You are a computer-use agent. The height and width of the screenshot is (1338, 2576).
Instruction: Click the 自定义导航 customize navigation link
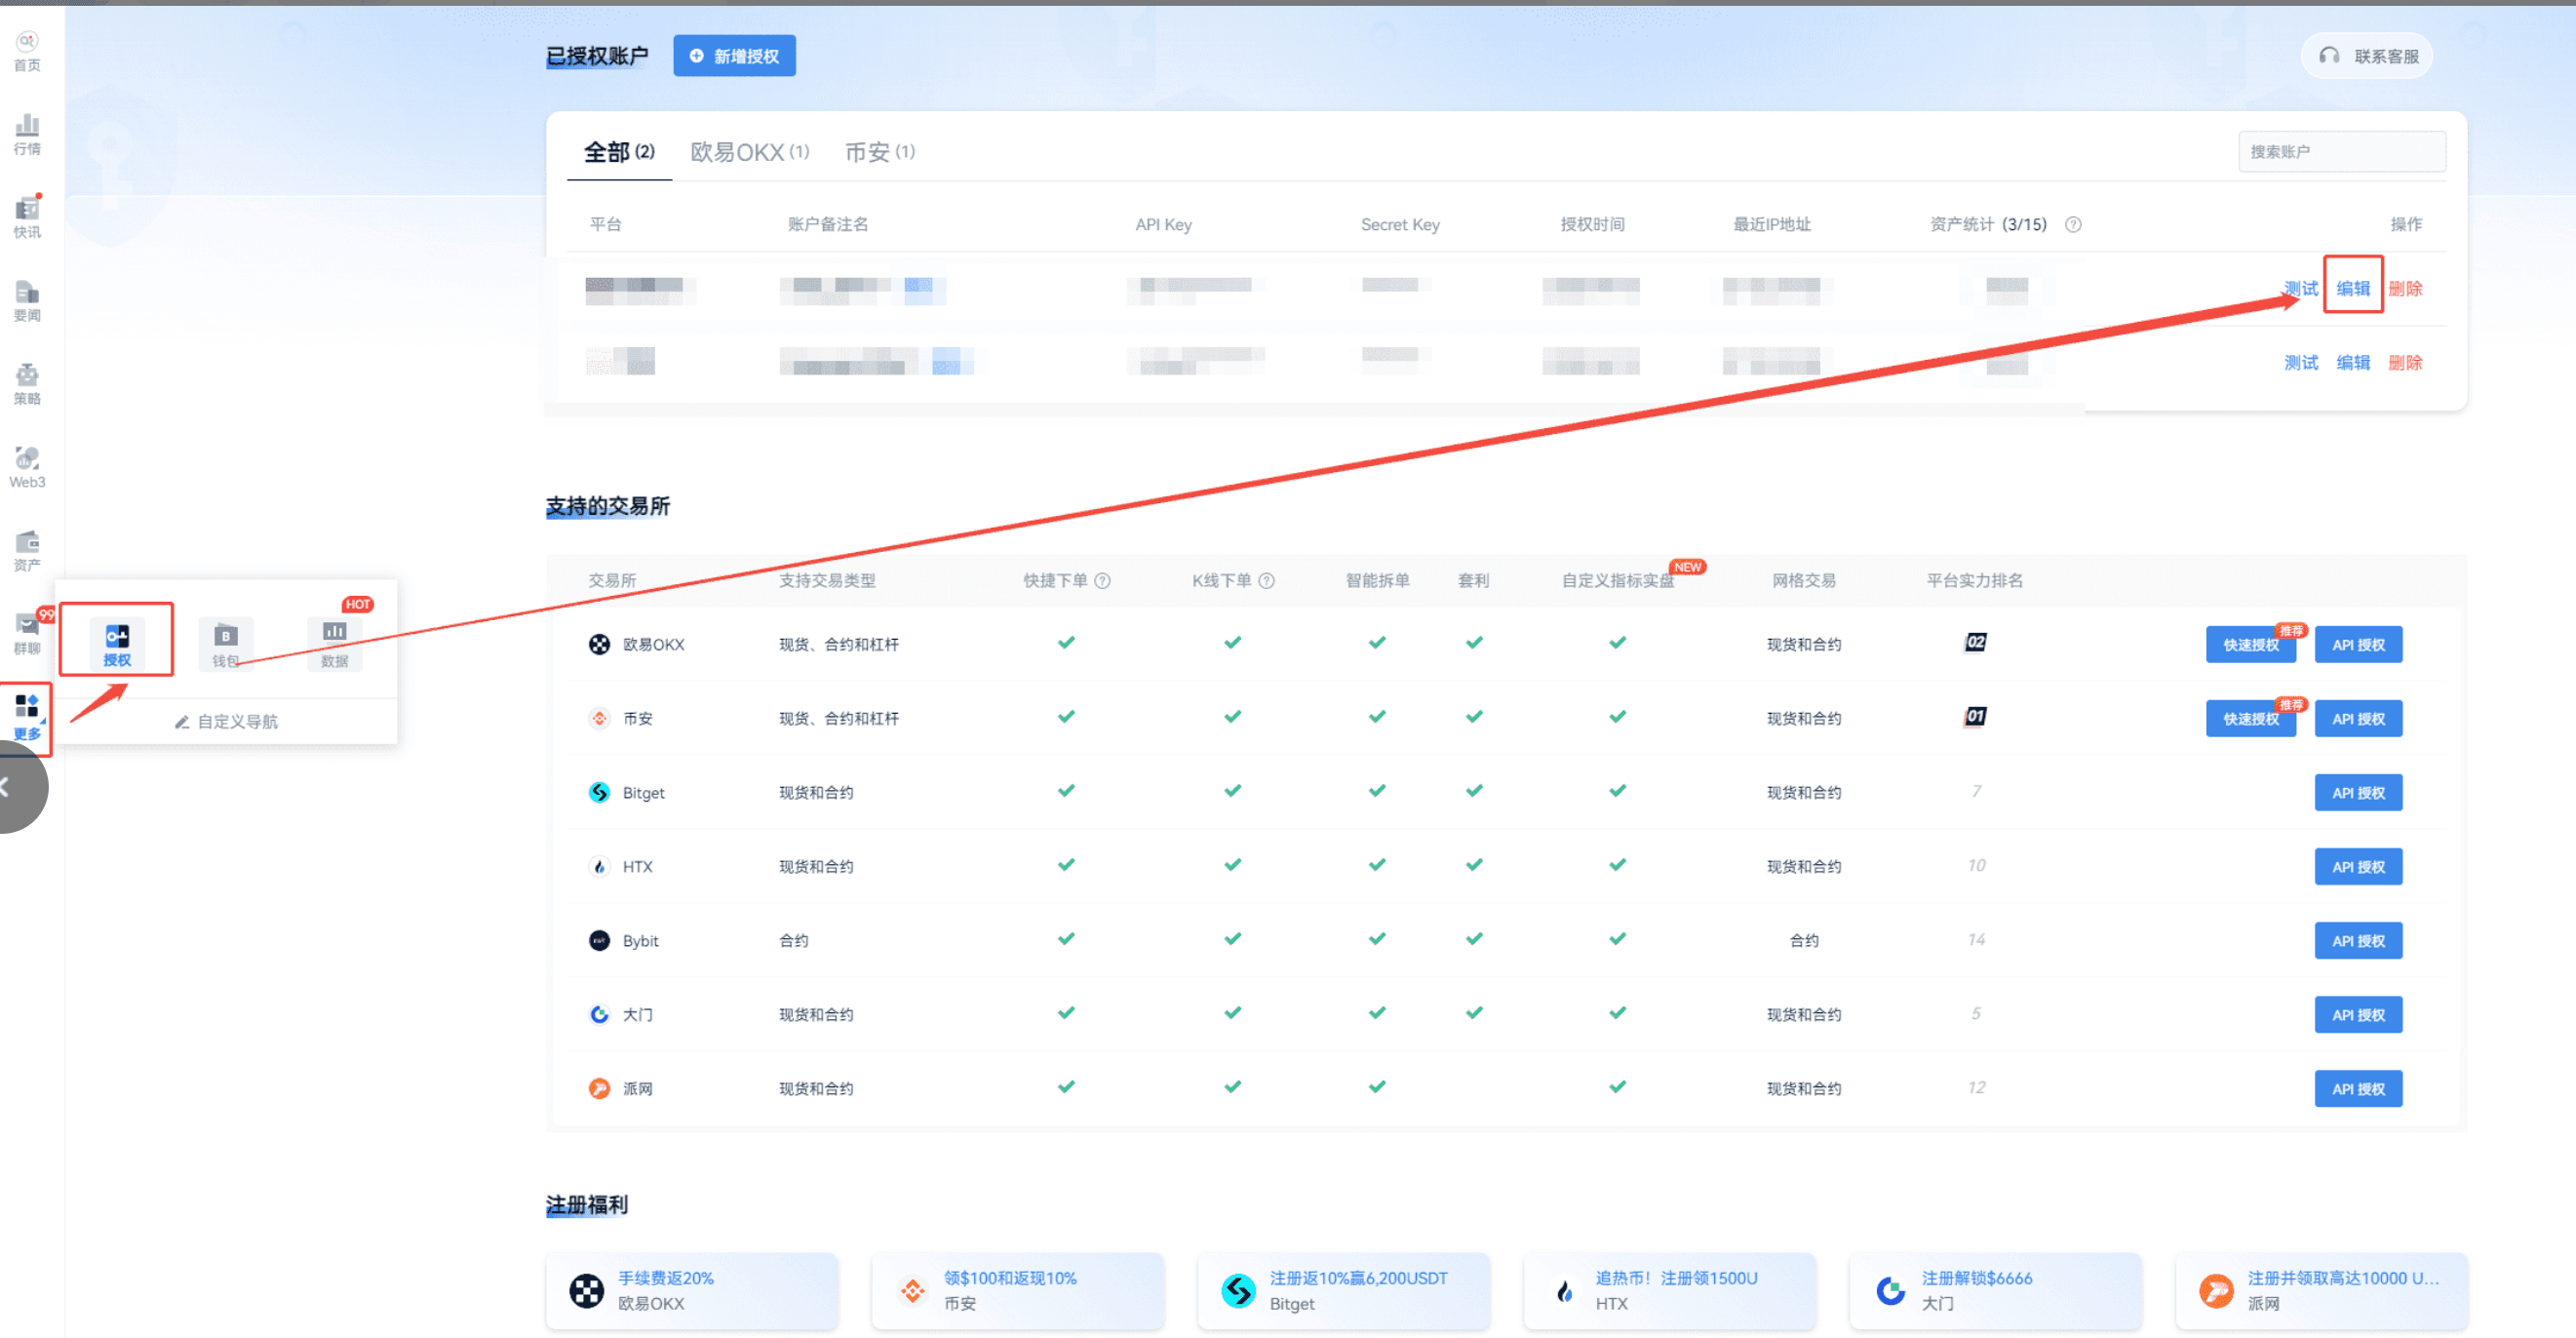[x=227, y=721]
